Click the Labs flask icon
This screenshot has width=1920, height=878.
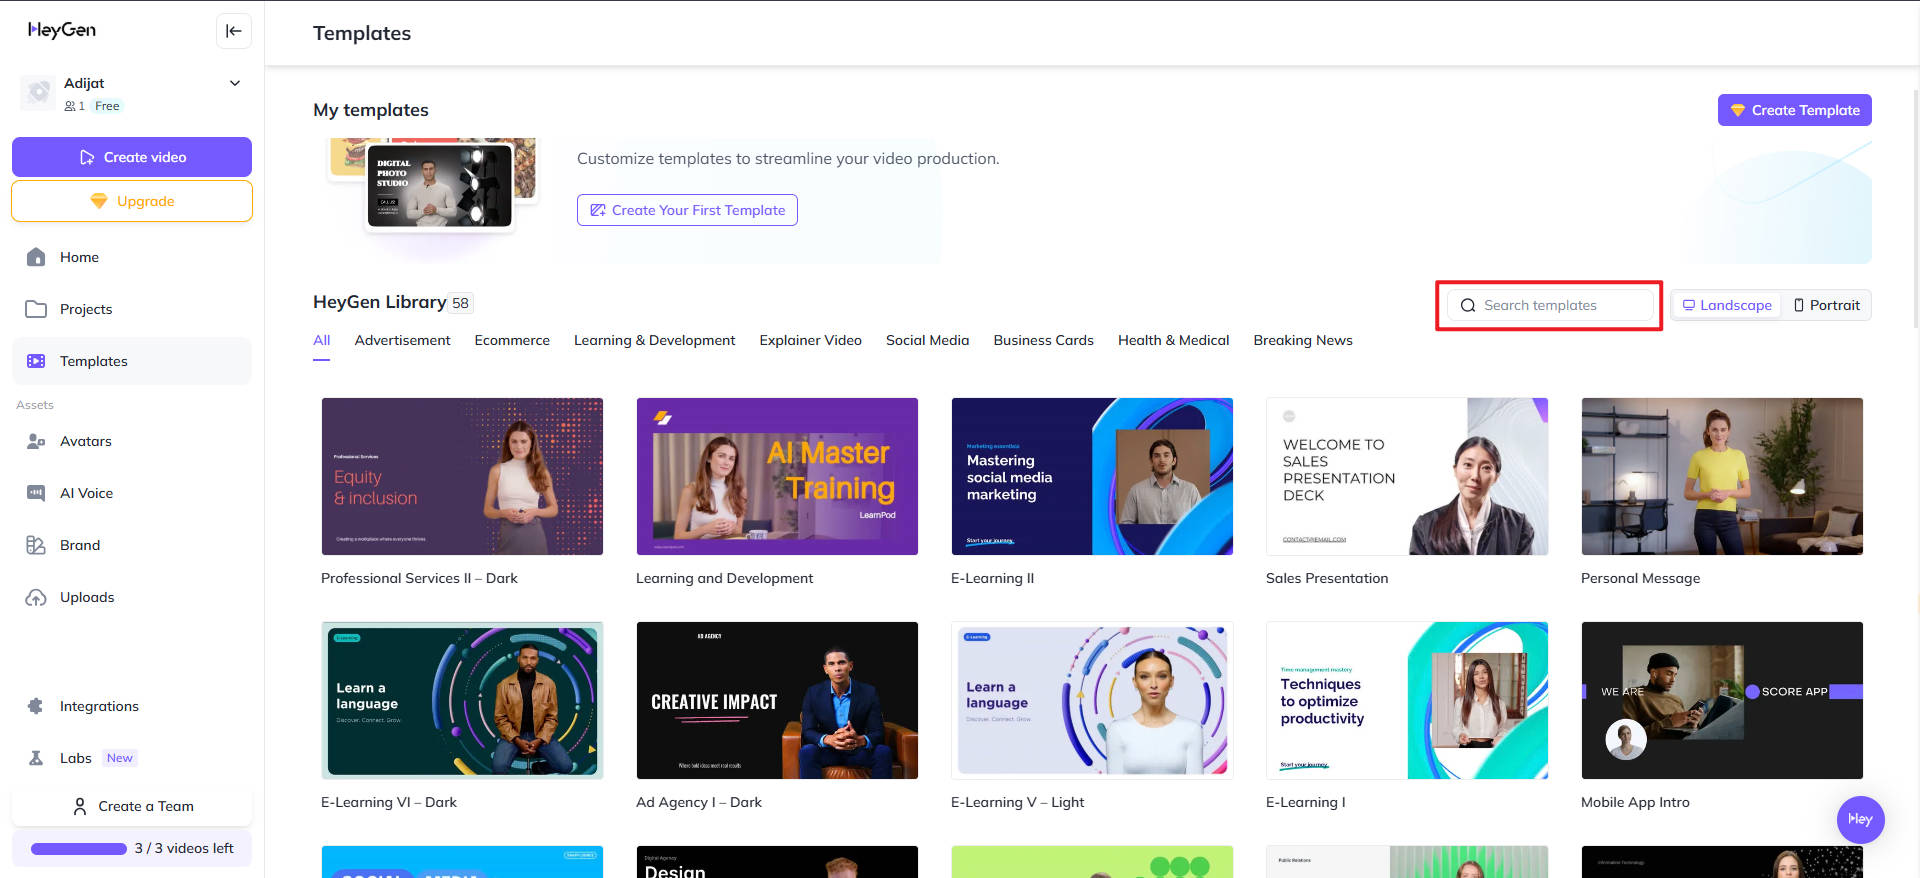pos(36,758)
